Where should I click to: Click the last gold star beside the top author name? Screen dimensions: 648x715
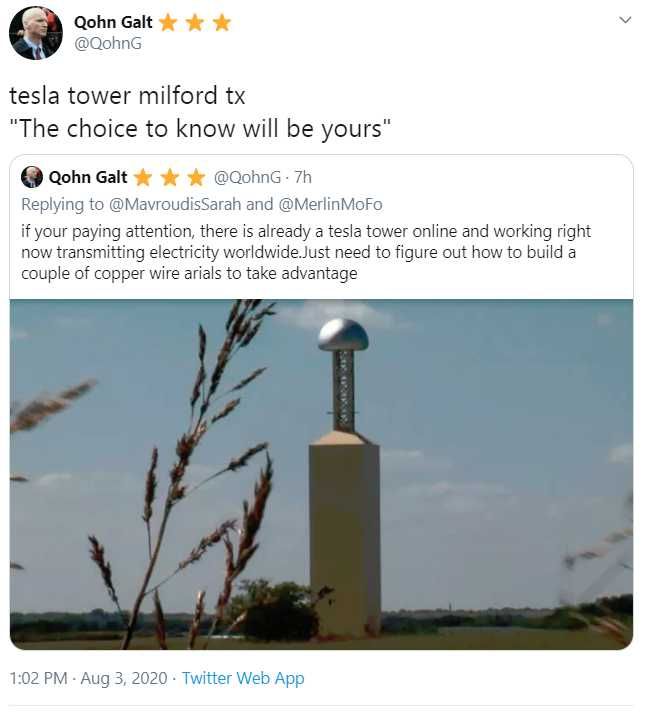(x=221, y=22)
